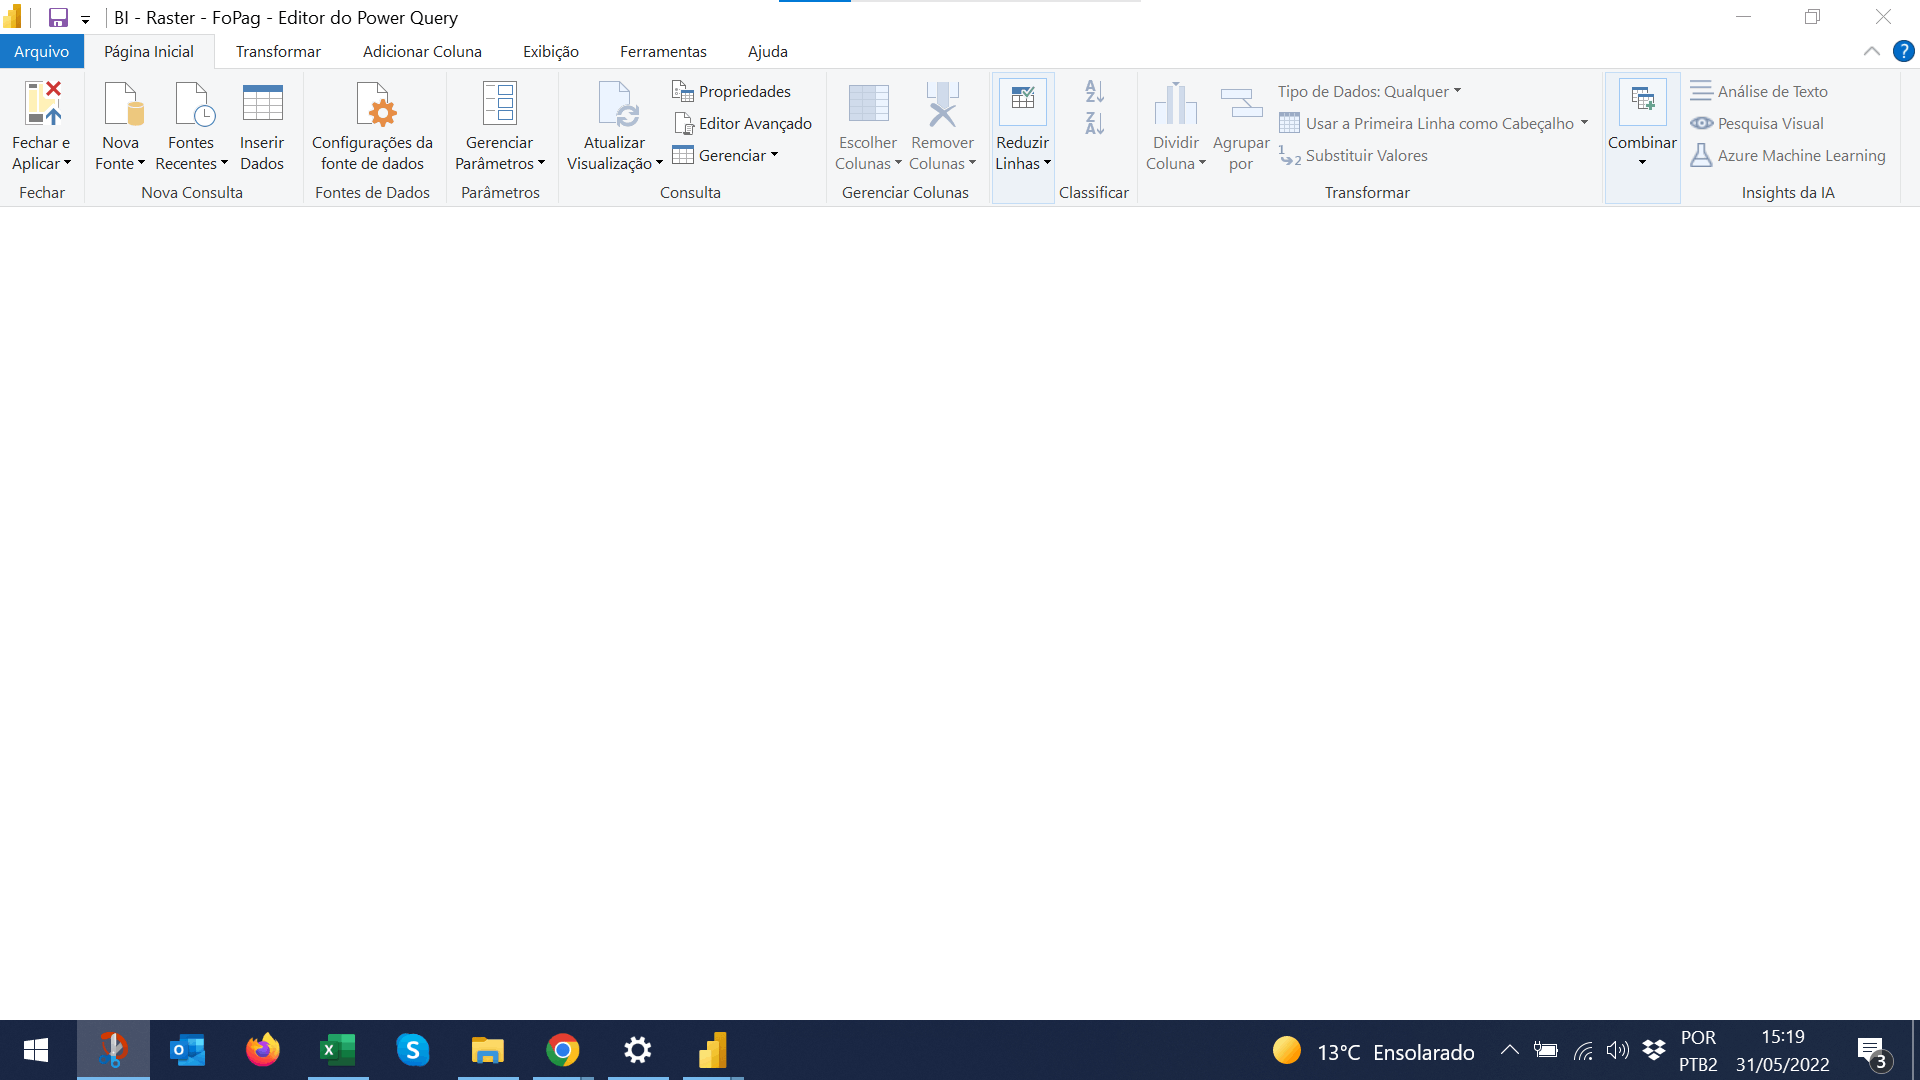The image size is (1920, 1080).
Task: Expand the Gerenciar Parâmetros dropdown arrow
Action: click(541, 163)
